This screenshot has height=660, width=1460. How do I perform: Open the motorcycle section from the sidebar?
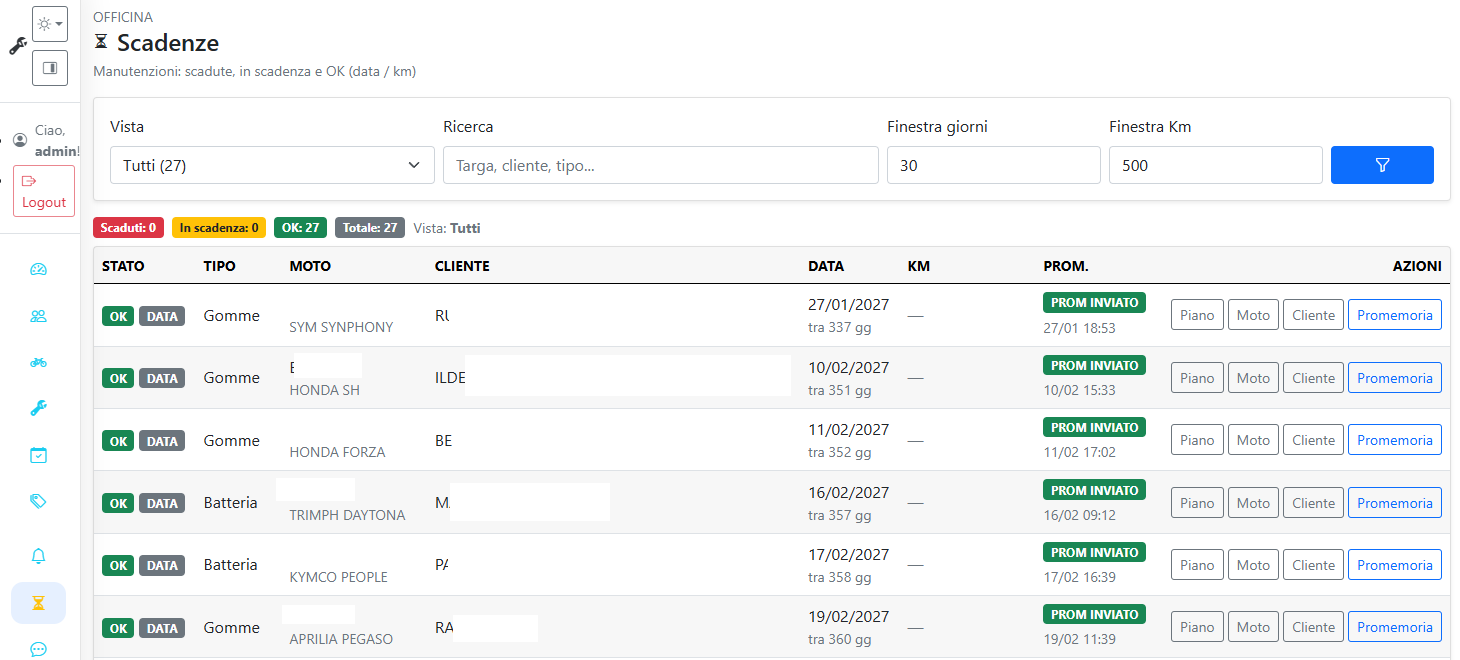tap(38, 362)
